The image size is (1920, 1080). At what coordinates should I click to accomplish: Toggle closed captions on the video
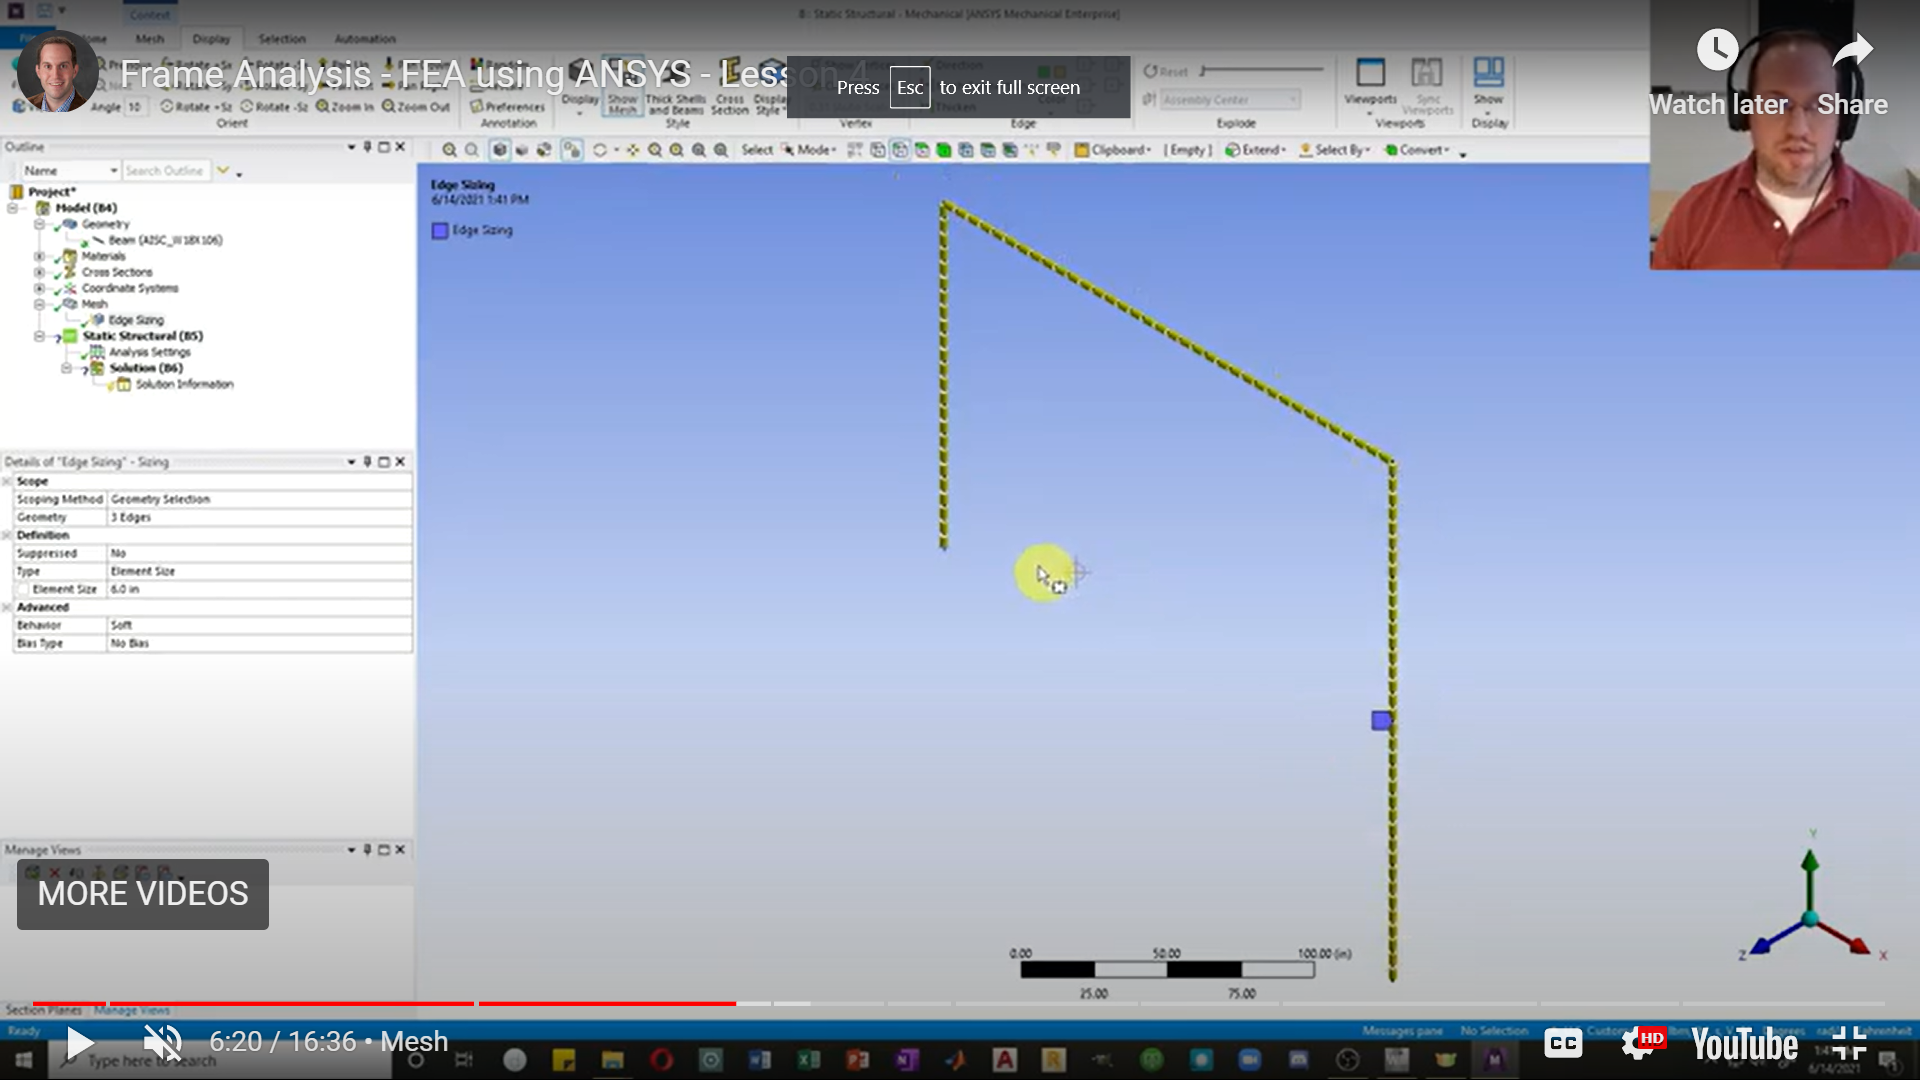(1563, 1044)
